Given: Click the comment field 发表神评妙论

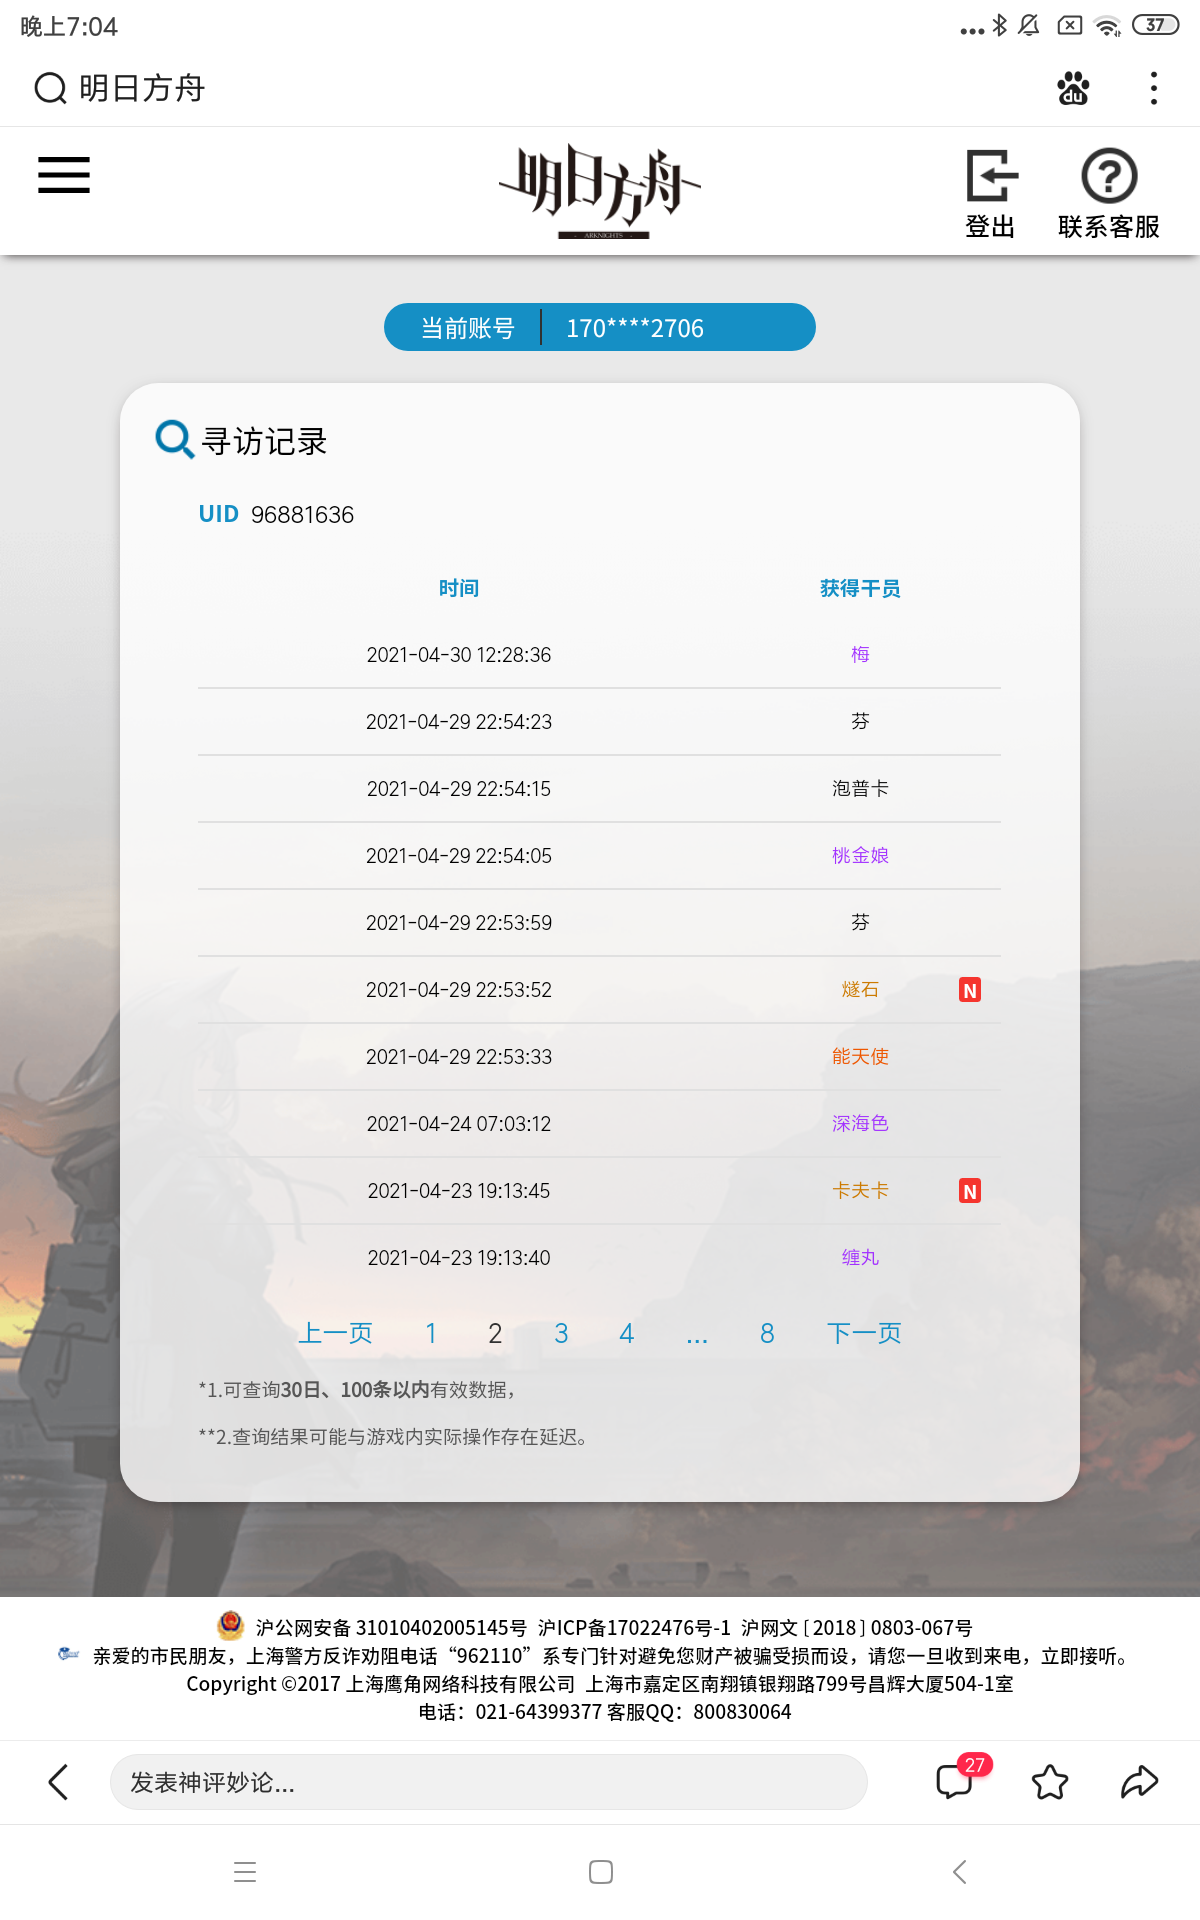Looking at the screenshot, I should 488,1782.
